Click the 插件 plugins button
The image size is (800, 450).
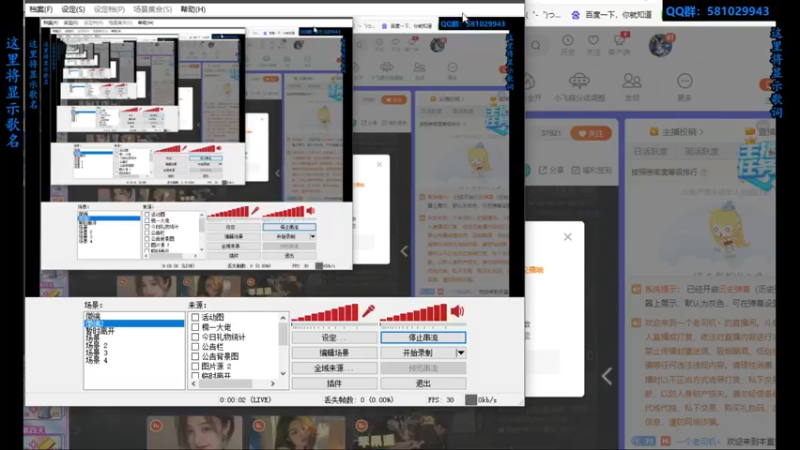point(335,383)
